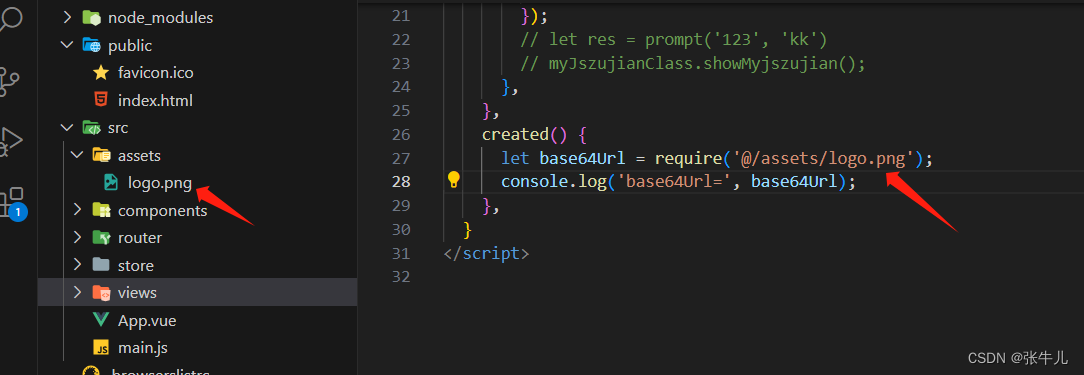Click the 'created' method name
Screen dimensions: 1084x375
coord(515,134)
